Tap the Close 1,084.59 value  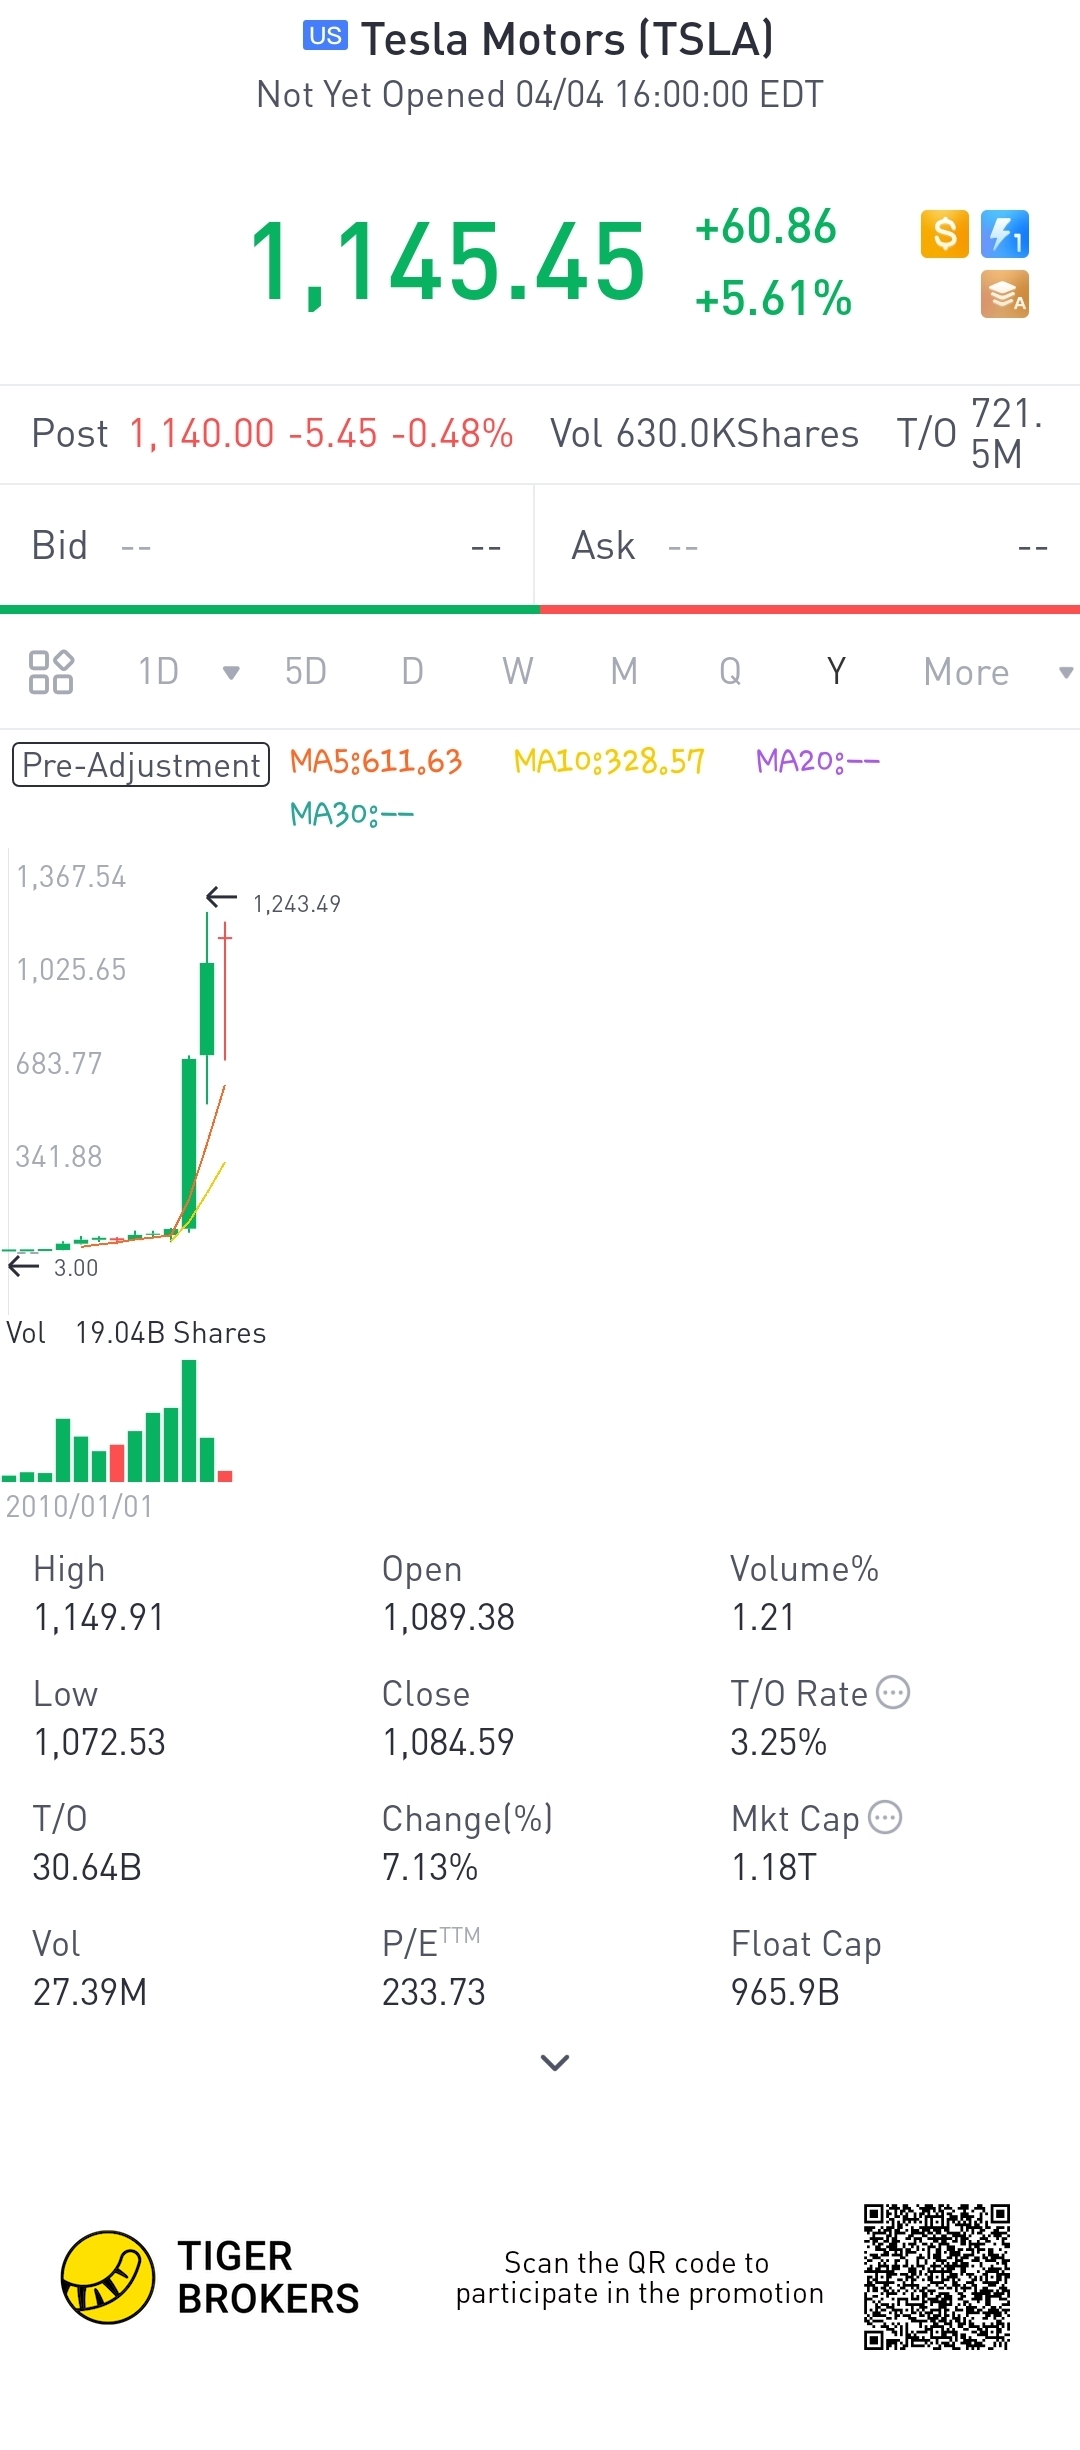(x=448, y=1742)
